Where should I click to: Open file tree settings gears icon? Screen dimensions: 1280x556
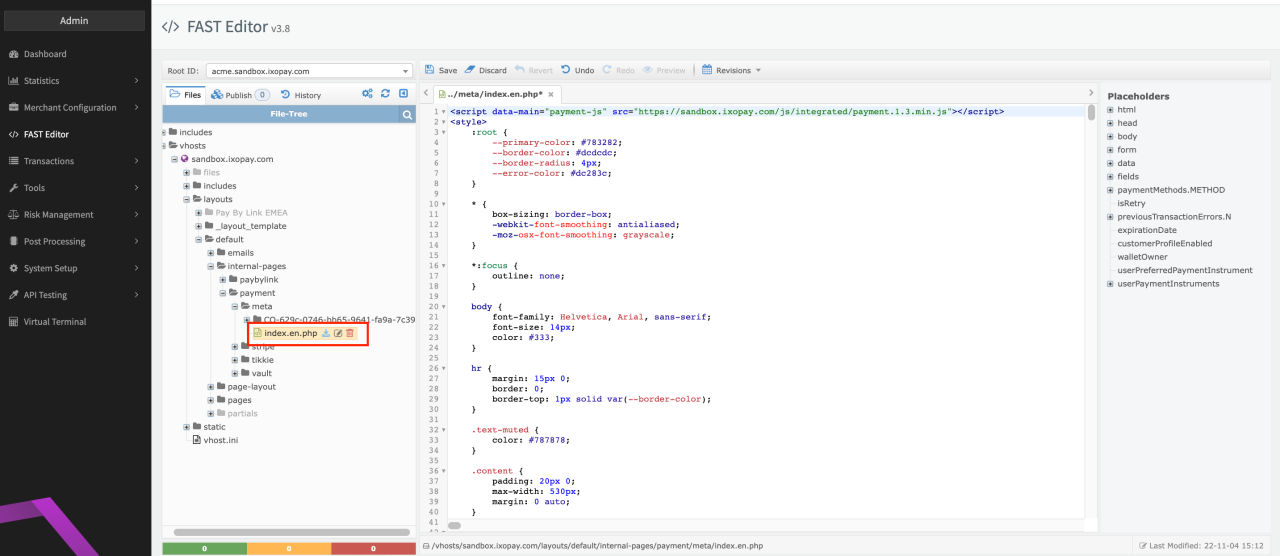[x=367, y=94]
